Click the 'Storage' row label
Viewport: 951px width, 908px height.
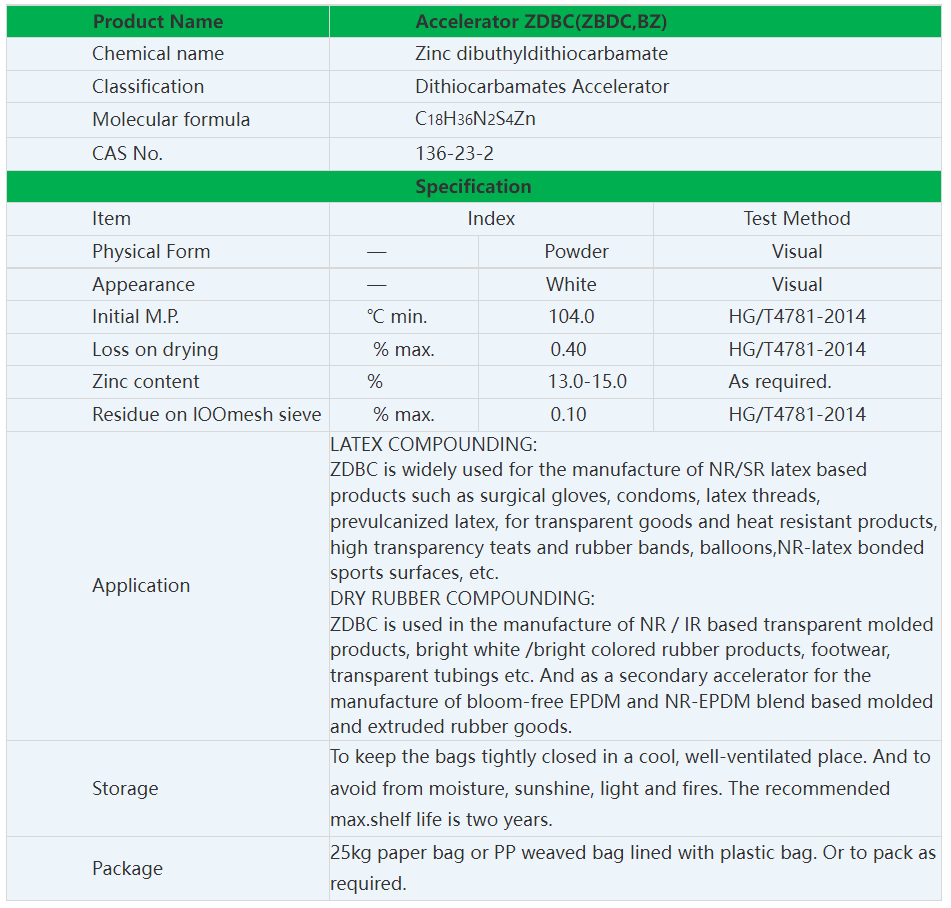click(125, 789)
